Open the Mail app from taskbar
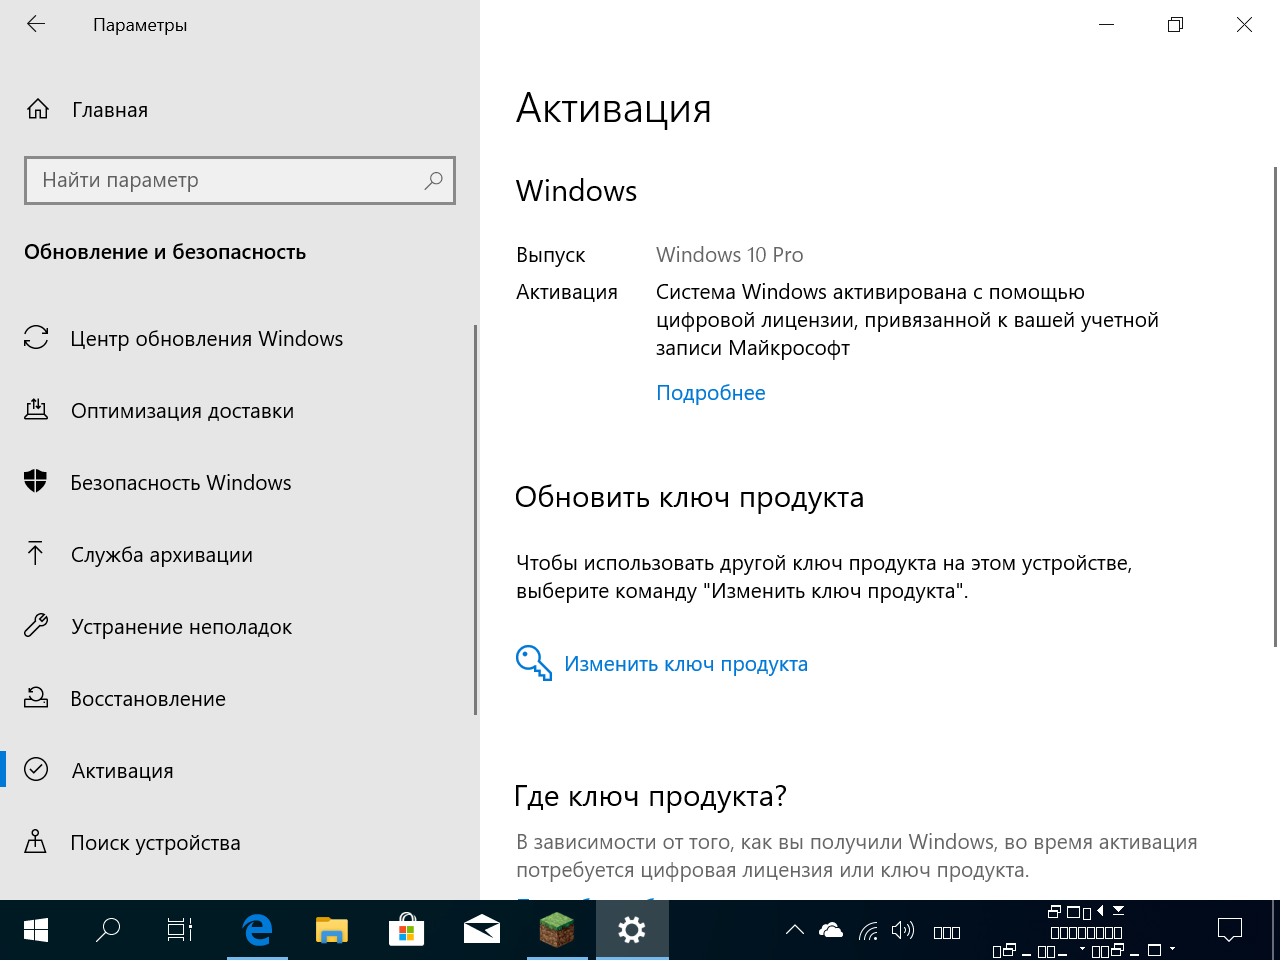1280x960 pixels. tap(482, 930)
